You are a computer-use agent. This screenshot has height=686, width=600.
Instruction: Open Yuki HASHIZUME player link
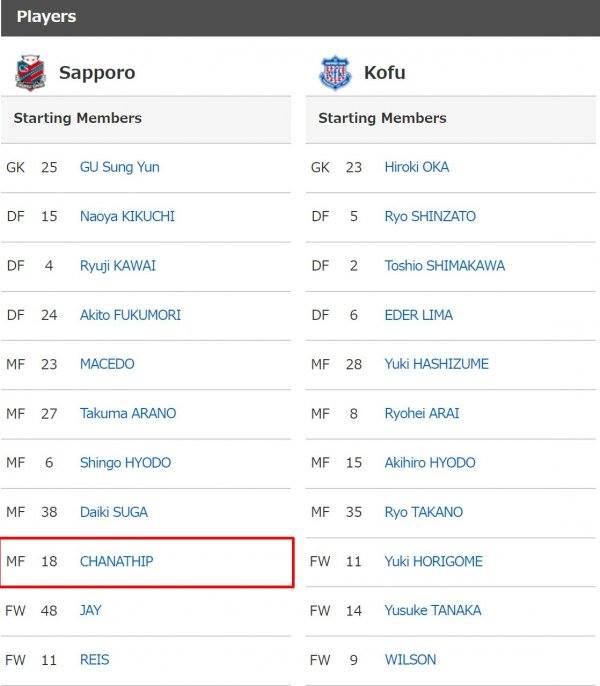(x=436, y=364)
